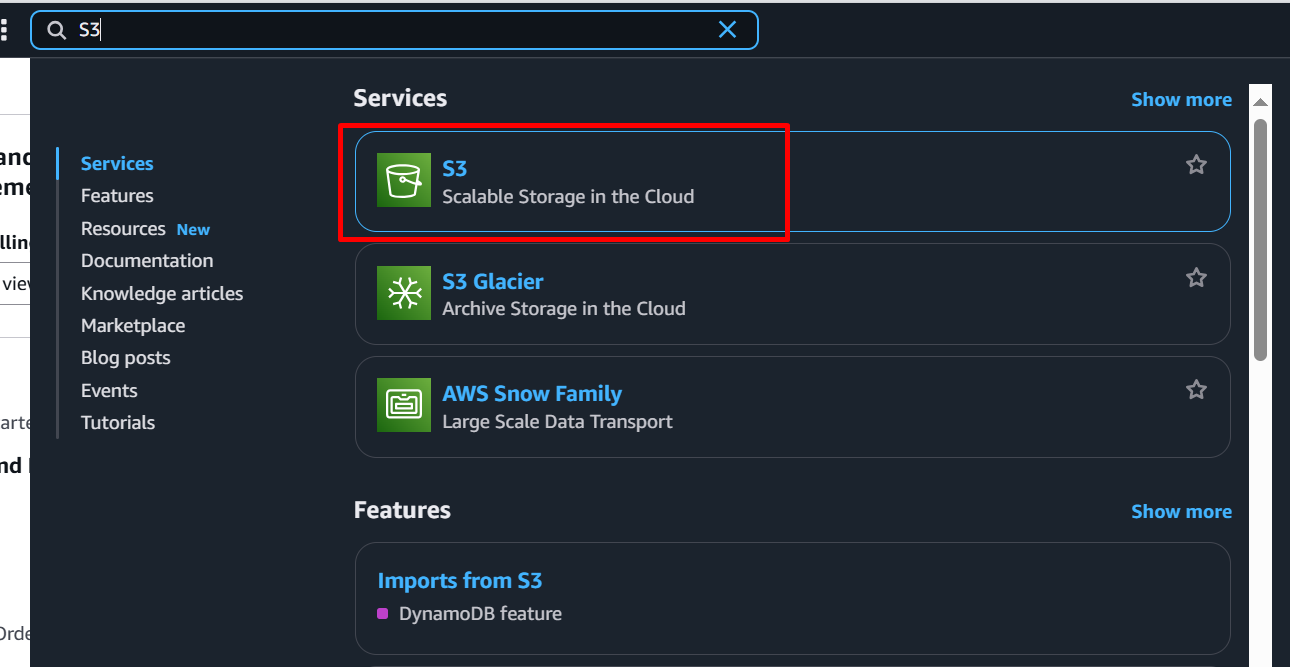Image resolution: width=1290 pixels, height=667 pixels.
Task: Select the Resources category in sidebar
Action: click(x=123, y=229)
